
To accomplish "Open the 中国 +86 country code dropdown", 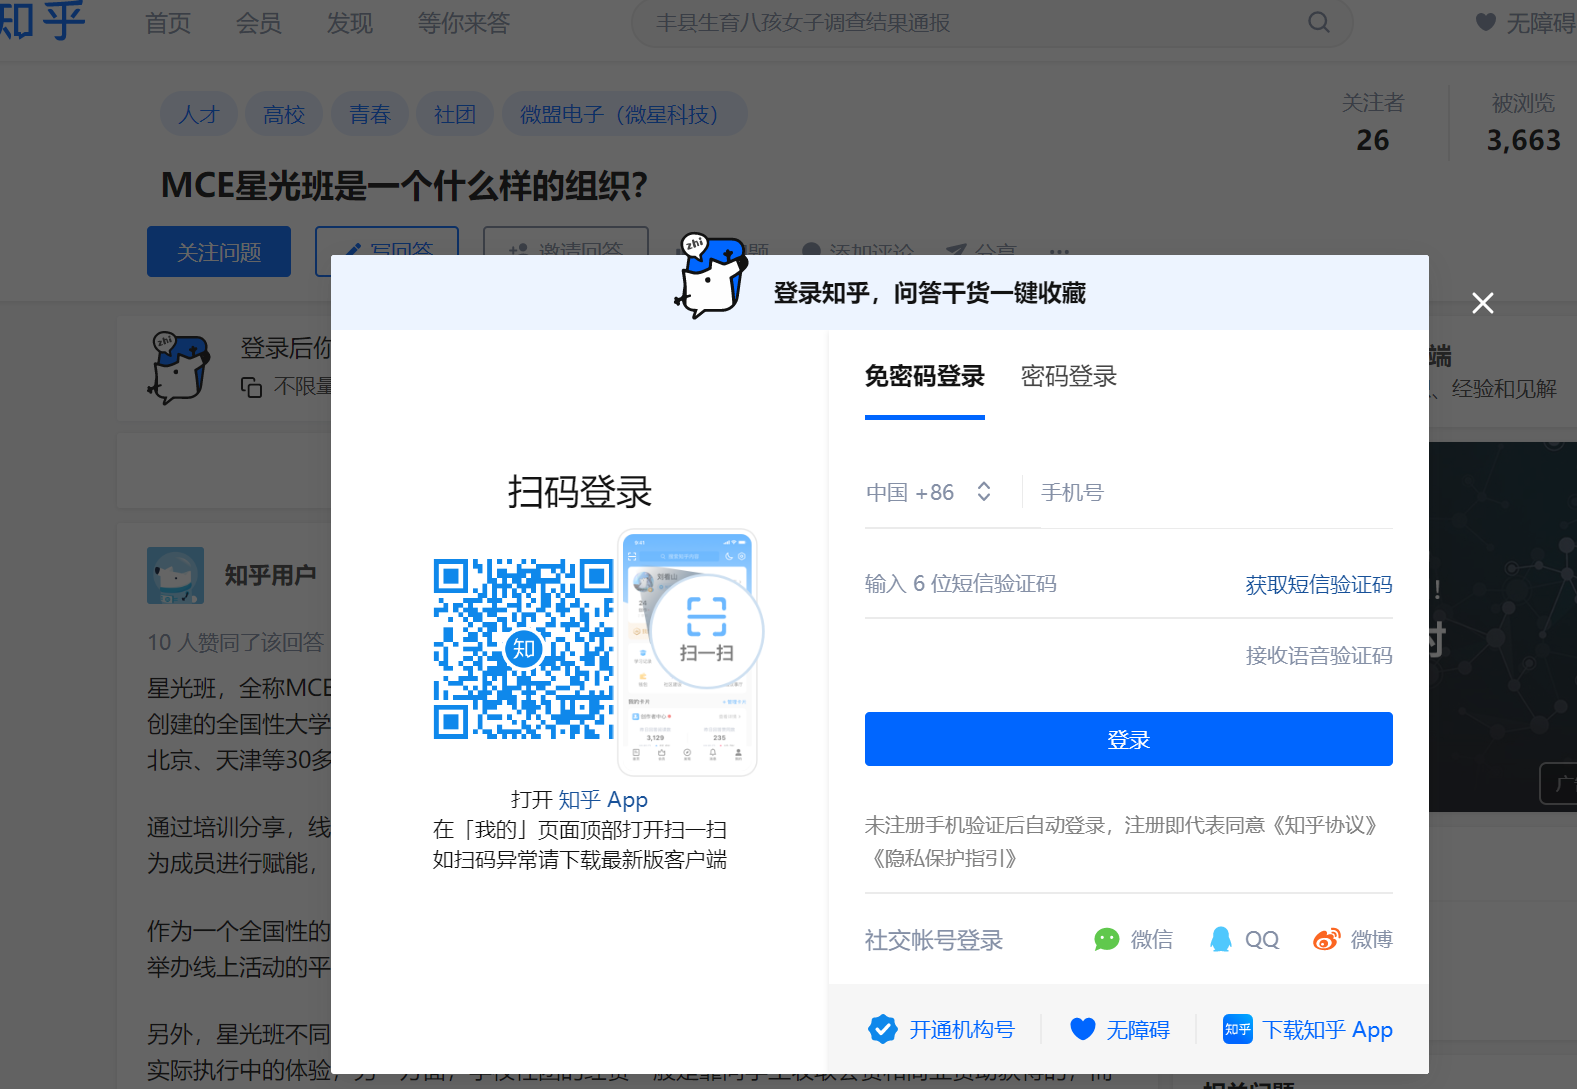I will coord(930,492).
